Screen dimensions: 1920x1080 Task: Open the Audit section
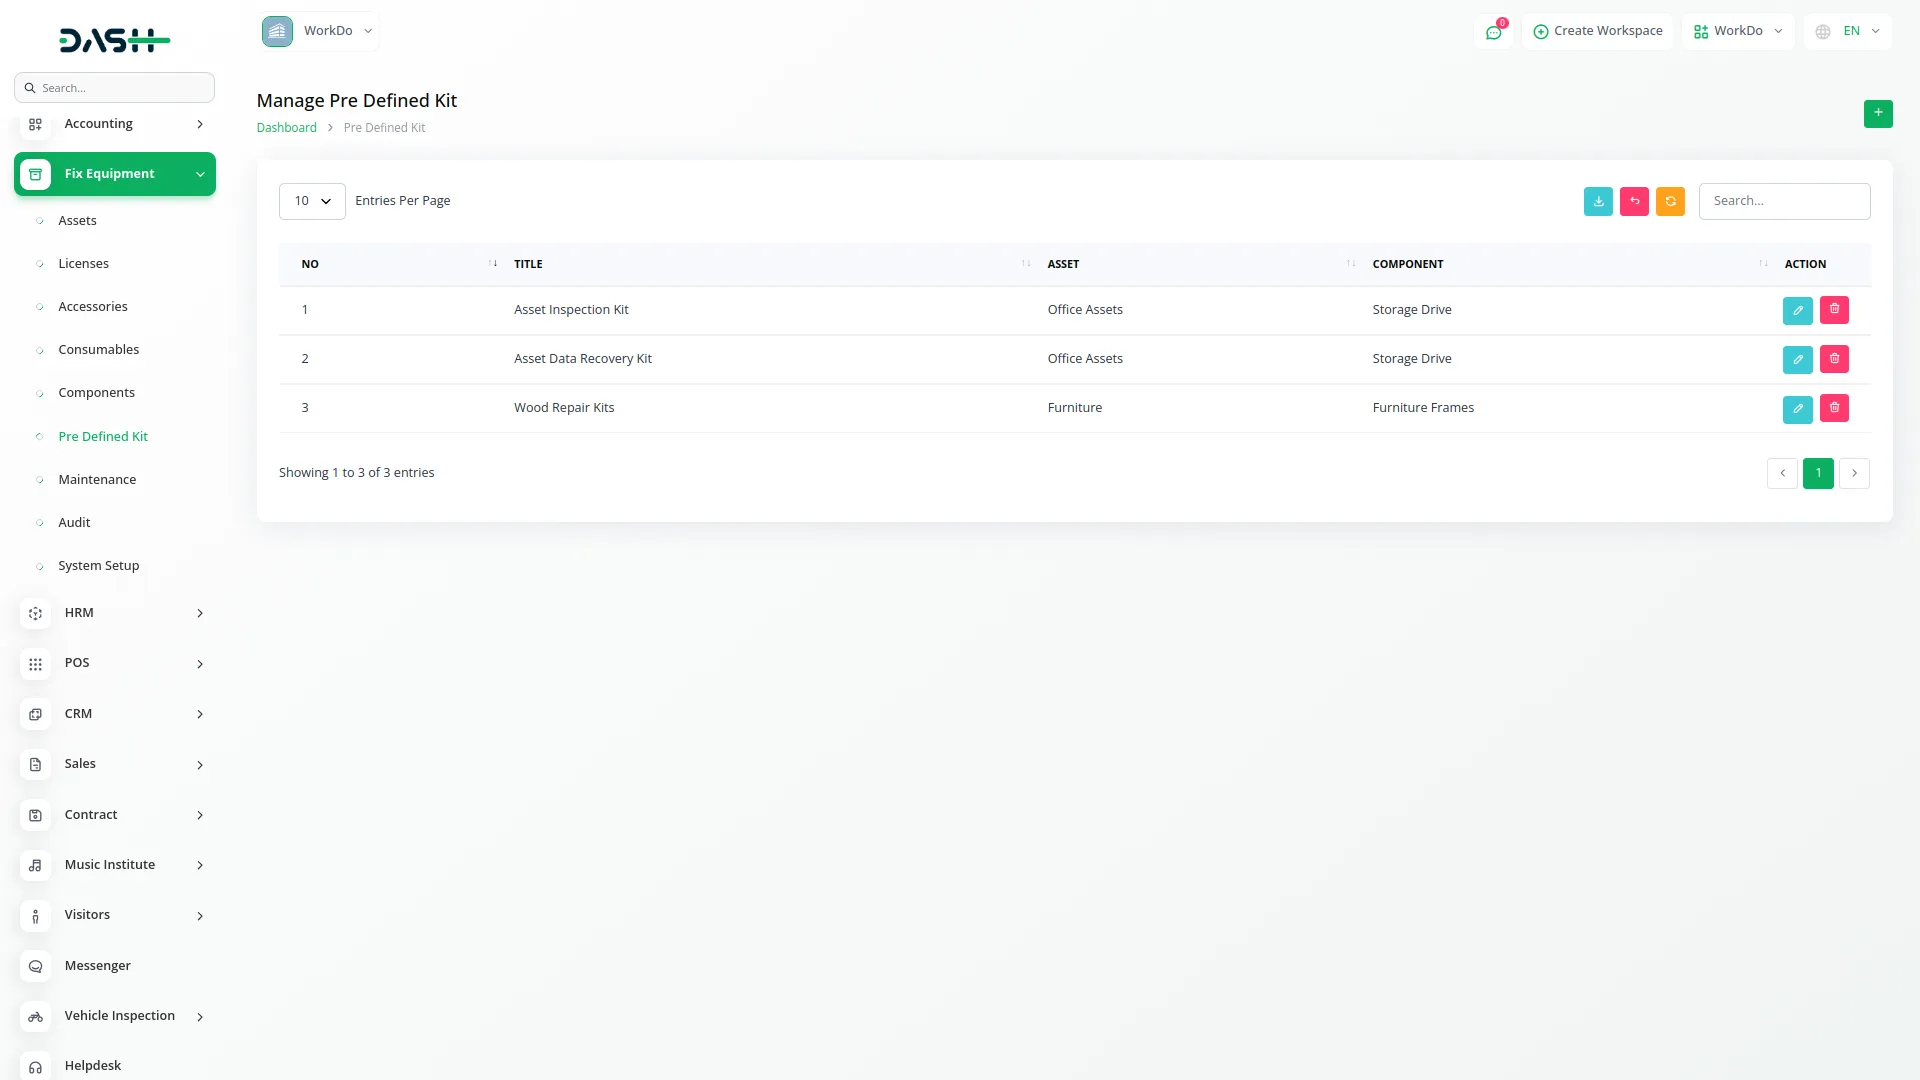(x=74, y=522)
